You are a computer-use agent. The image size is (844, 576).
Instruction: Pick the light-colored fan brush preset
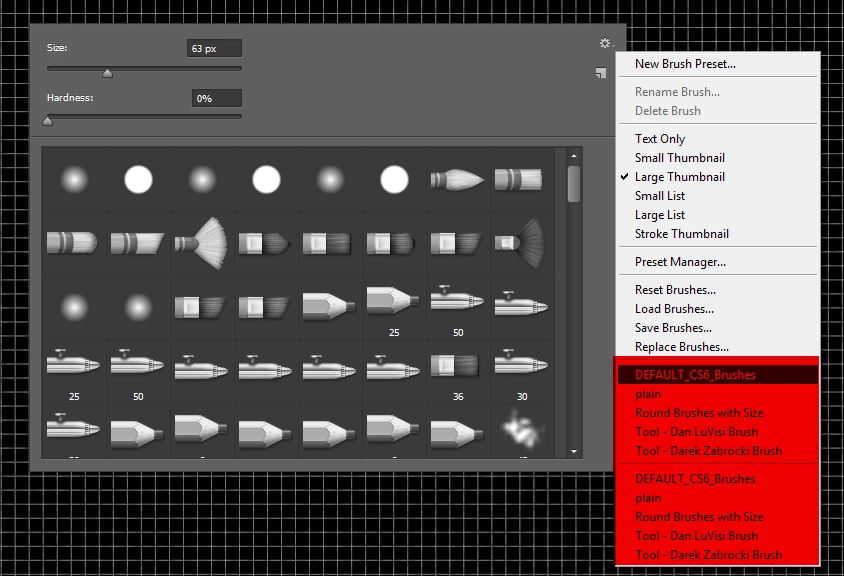point(202,243)
